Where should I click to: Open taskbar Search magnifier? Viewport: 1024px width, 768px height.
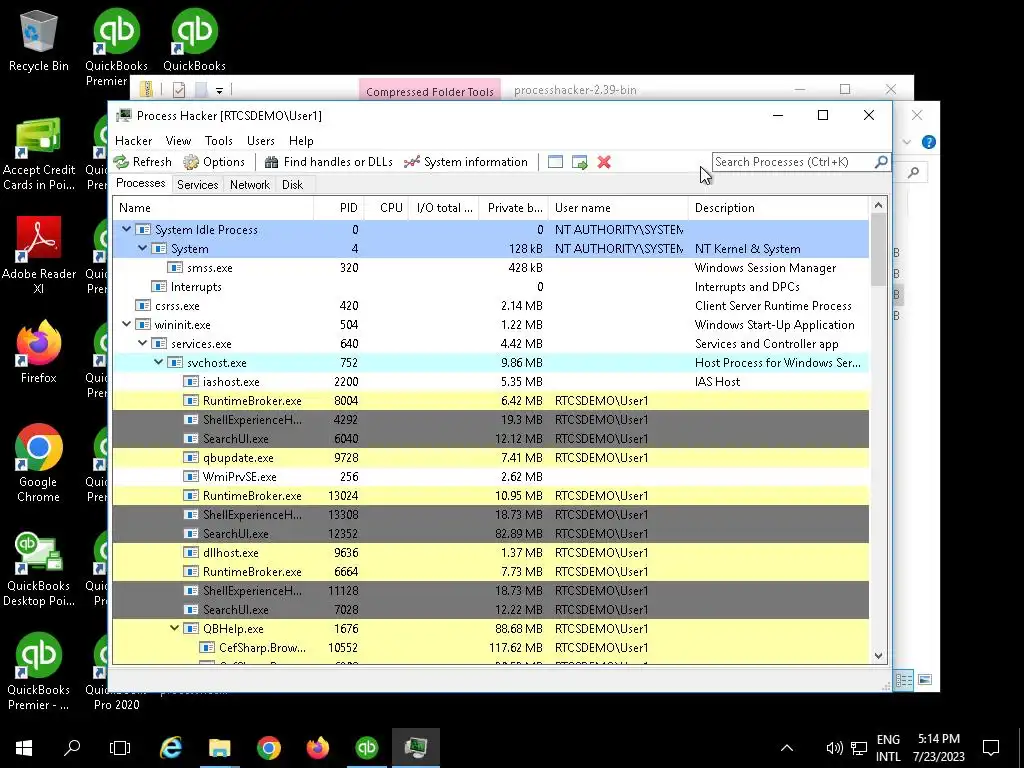click(72, 748)
